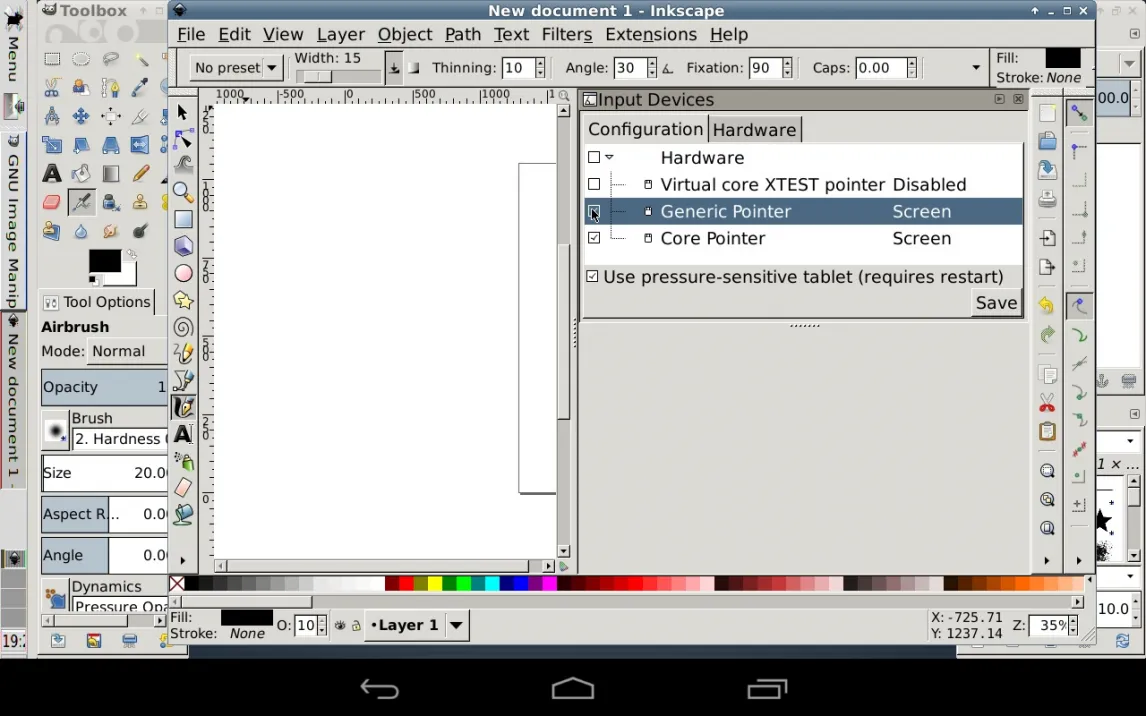Toggle the Generic Pointer checkbox

[x=594, y=212]
